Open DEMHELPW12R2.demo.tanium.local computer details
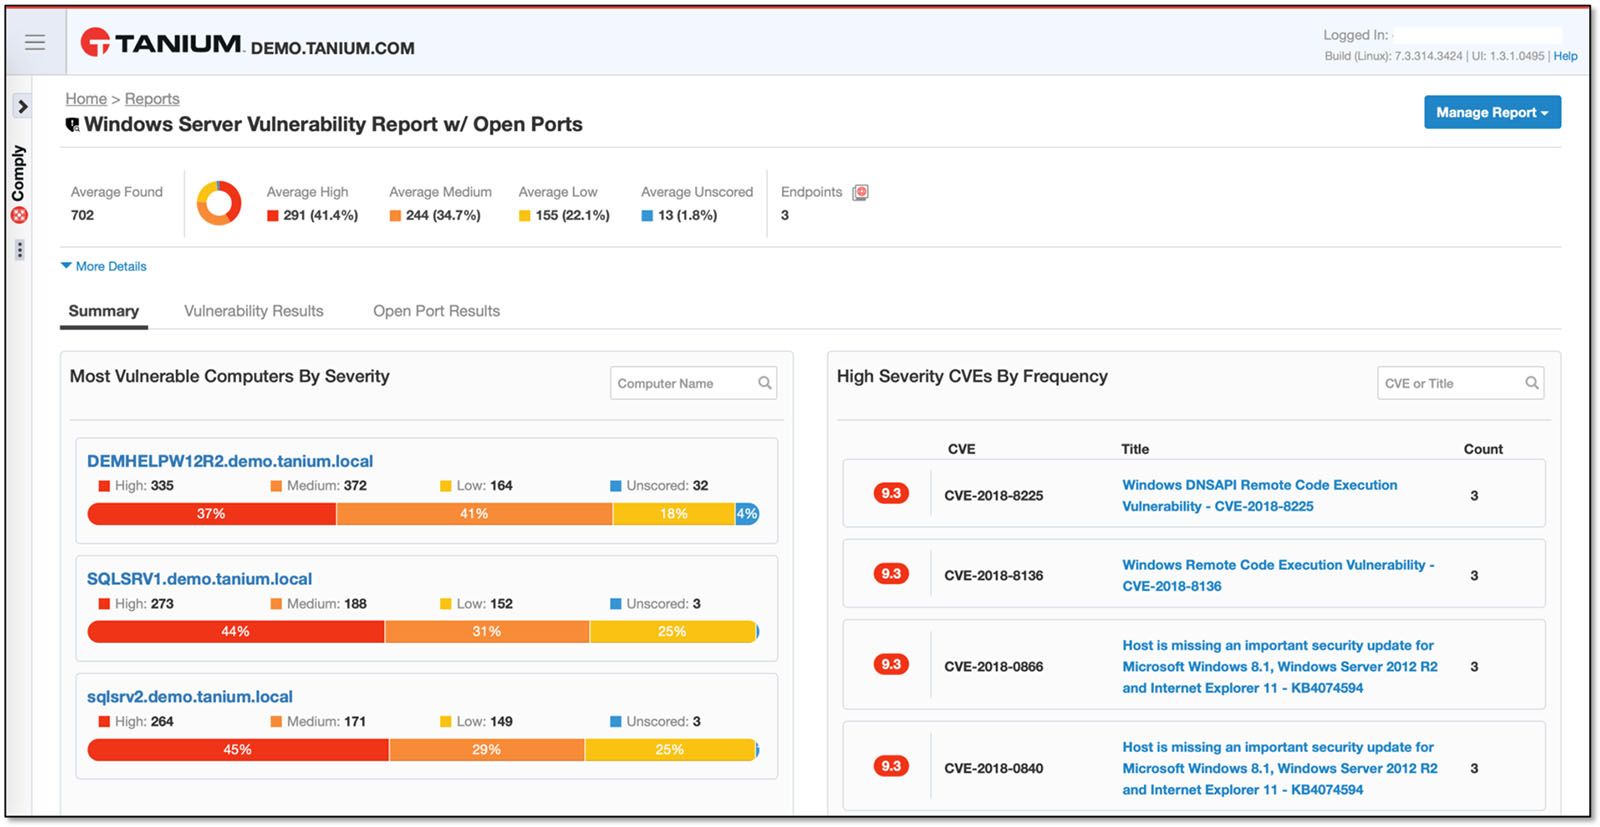 tap(230, 461)
